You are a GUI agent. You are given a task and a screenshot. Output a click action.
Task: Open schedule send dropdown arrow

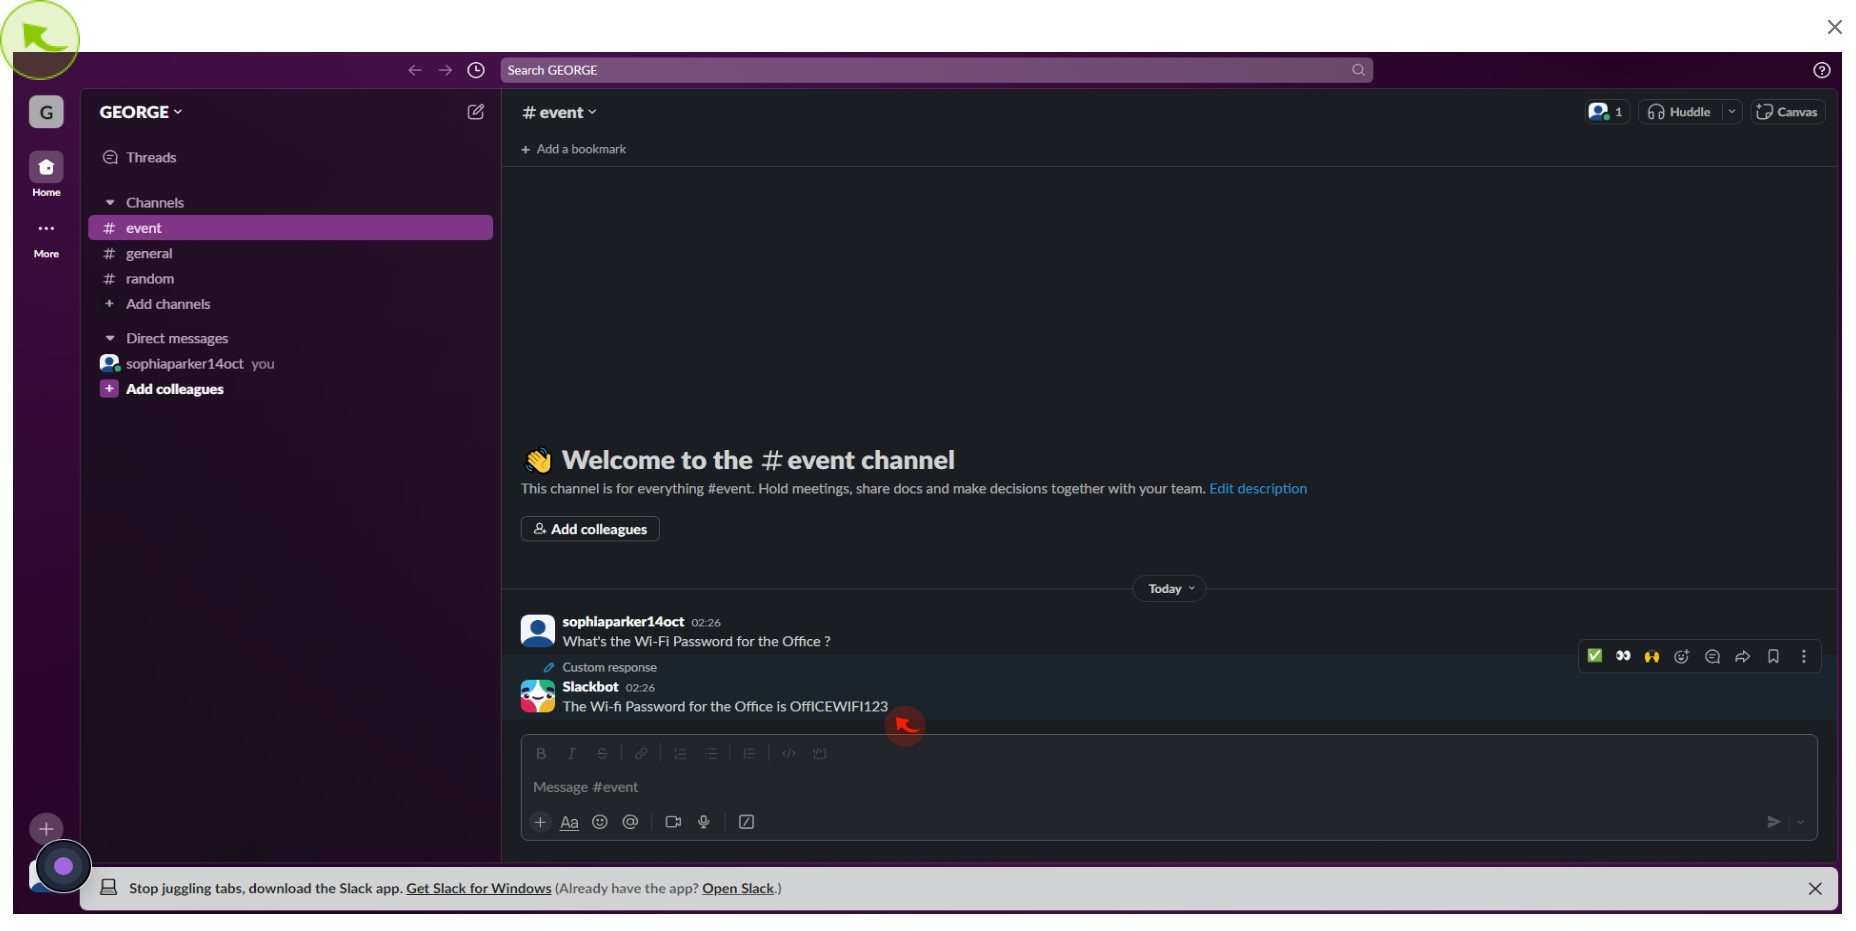(1800, 822)
